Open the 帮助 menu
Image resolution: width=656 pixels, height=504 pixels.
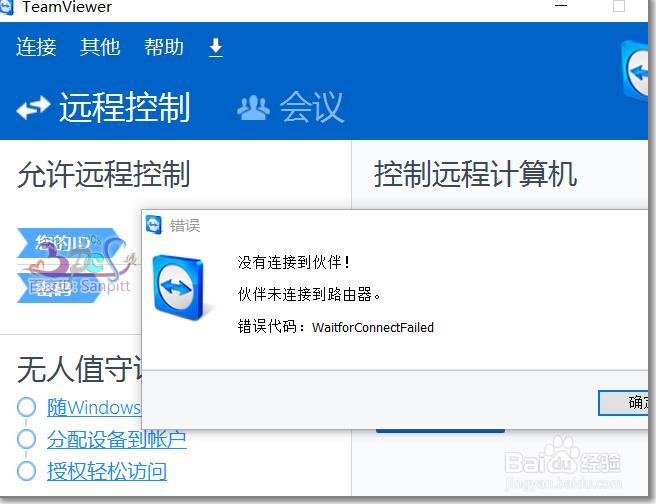point(164,47)
